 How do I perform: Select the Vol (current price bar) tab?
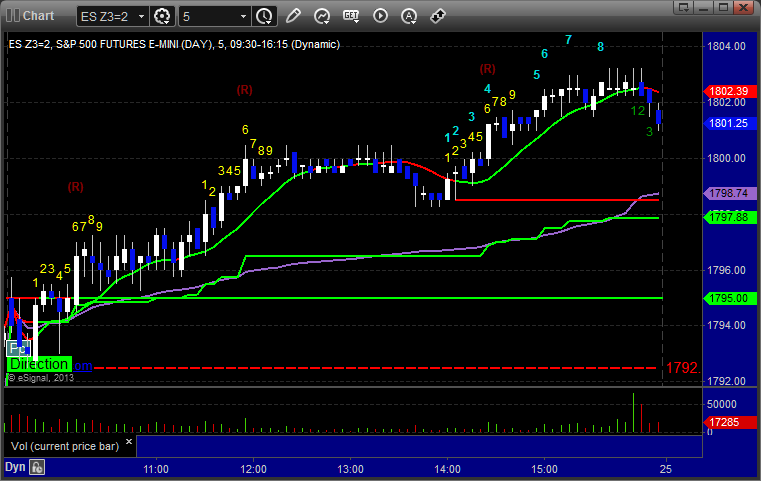(x=65, y=446)
